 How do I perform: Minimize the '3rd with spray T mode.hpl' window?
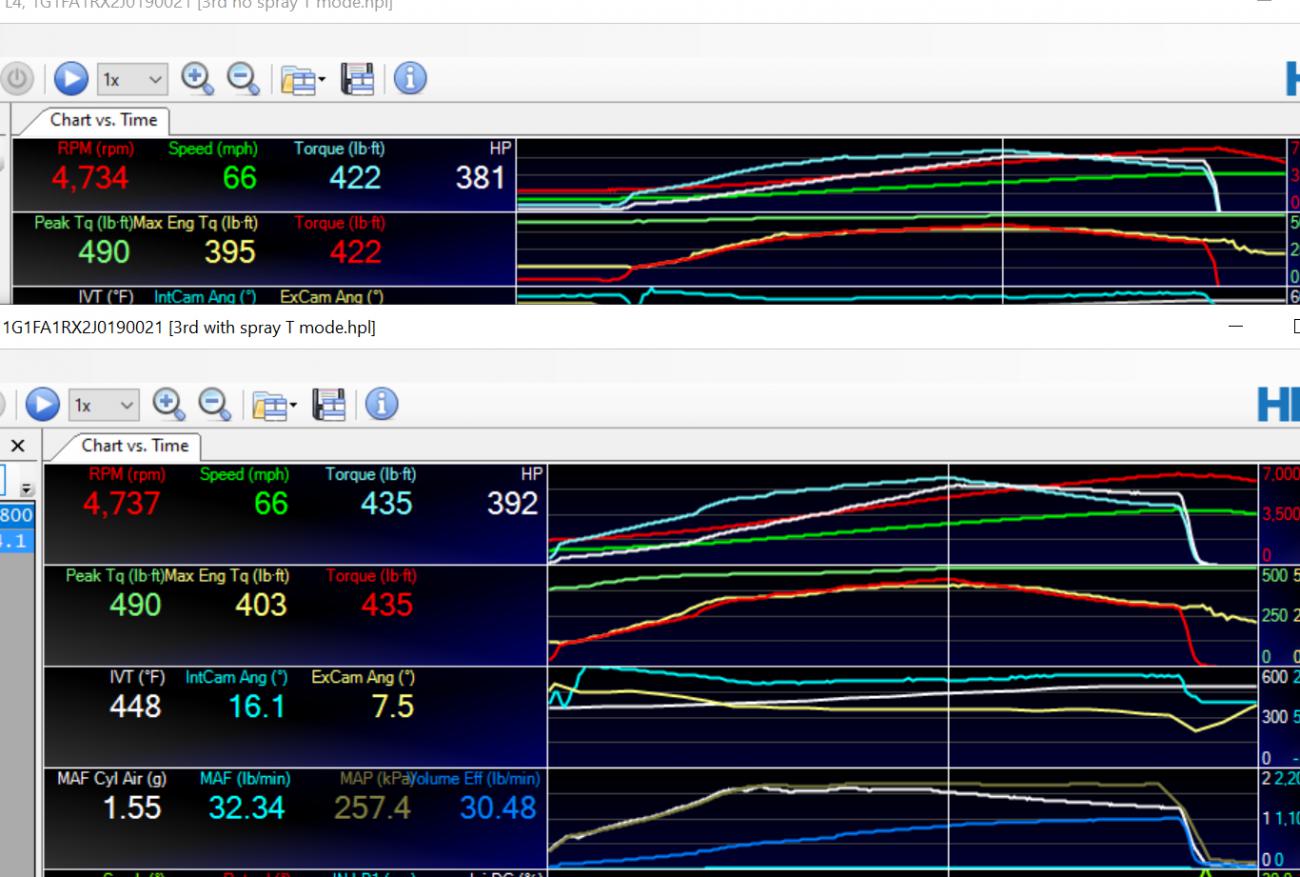click(1236, 326)
